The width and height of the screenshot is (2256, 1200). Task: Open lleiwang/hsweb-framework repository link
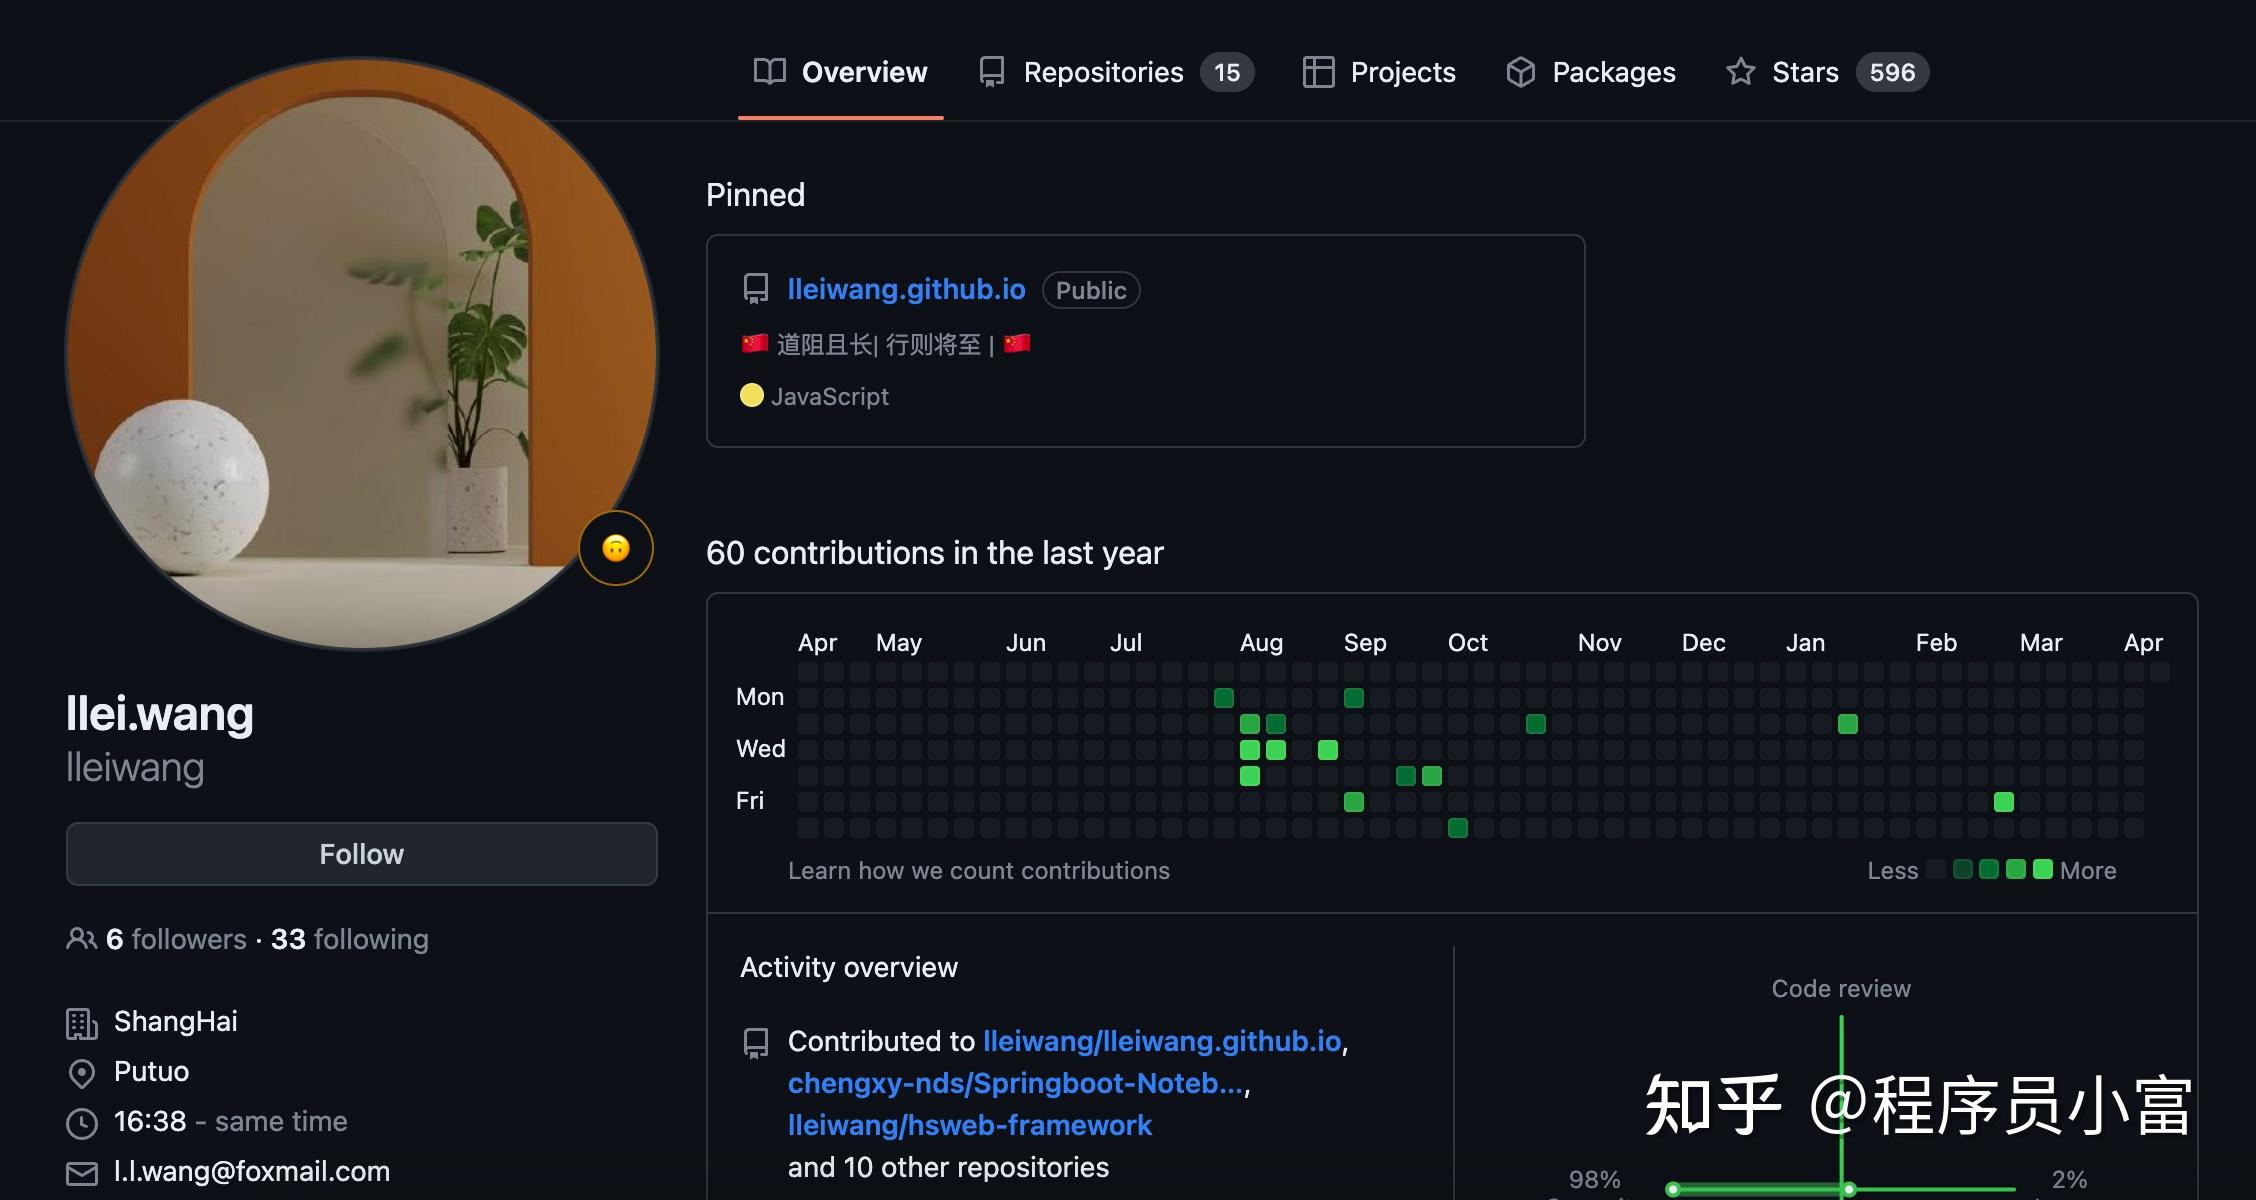point(969,1125)
